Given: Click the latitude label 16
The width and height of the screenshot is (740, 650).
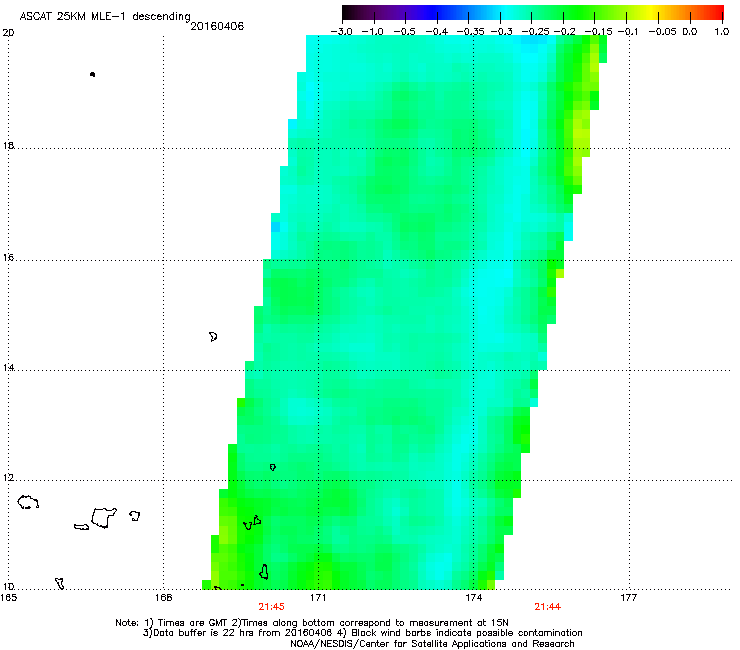Looking at the screenshot, I should pyautogui.click(x=8, y=257).
